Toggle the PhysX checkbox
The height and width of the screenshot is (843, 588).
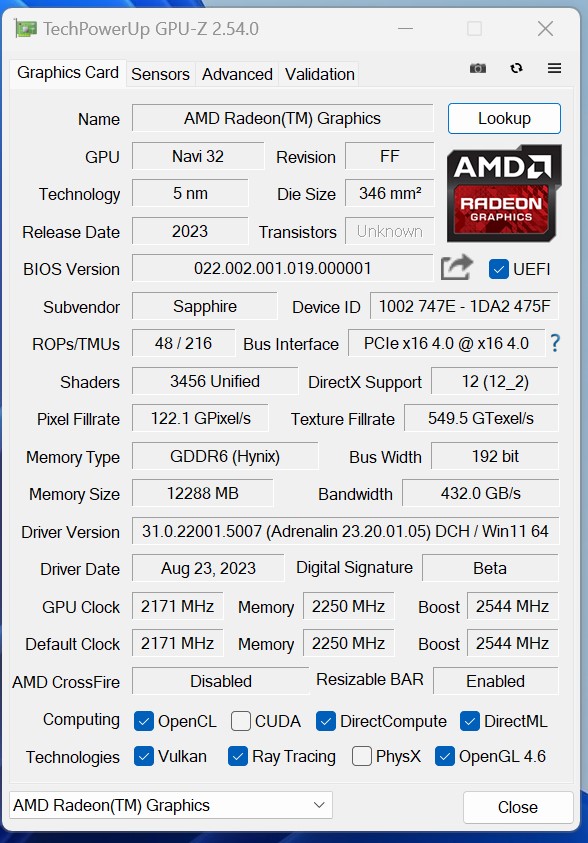(360, 757)
